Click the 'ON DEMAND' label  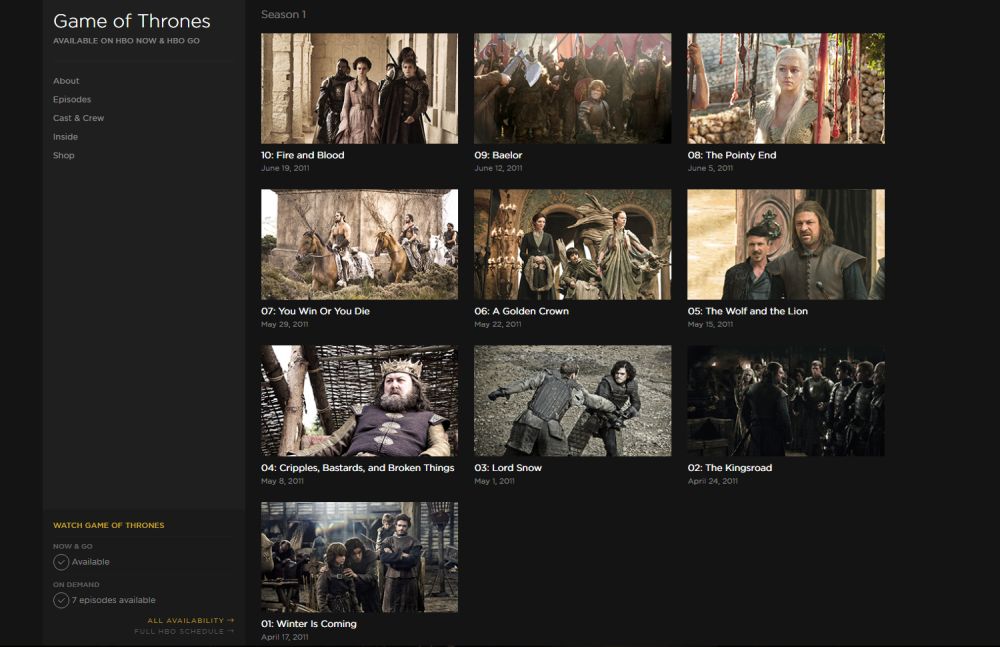pos(76,584)
